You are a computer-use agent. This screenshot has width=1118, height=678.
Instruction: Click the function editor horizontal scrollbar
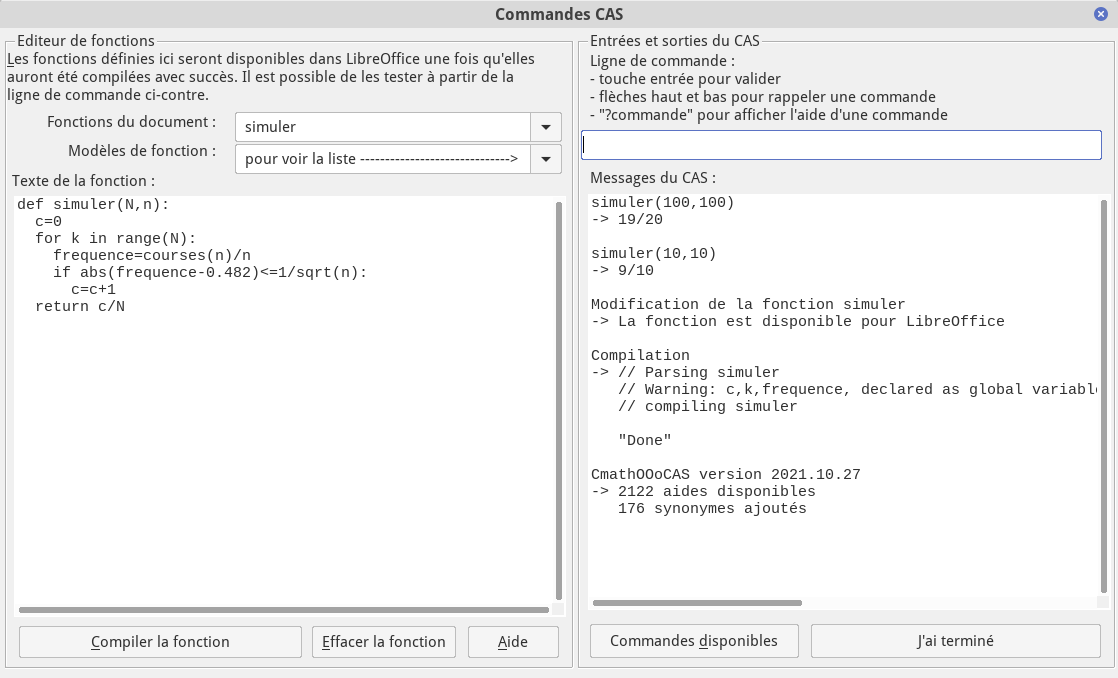284,609
